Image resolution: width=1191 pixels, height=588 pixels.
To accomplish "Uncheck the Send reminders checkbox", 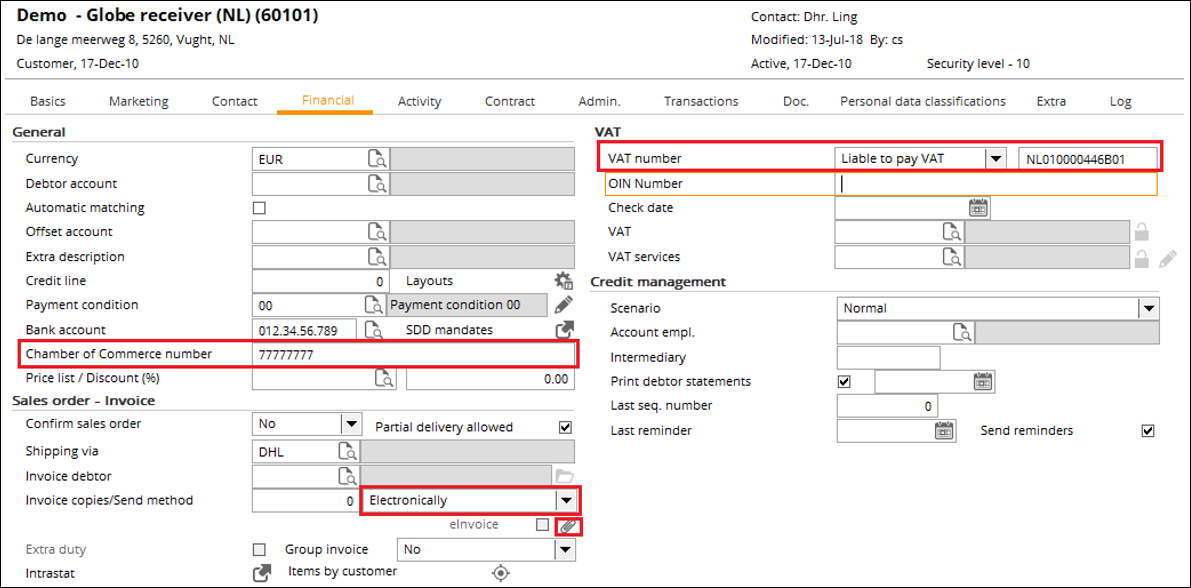I will (1148, 431).
